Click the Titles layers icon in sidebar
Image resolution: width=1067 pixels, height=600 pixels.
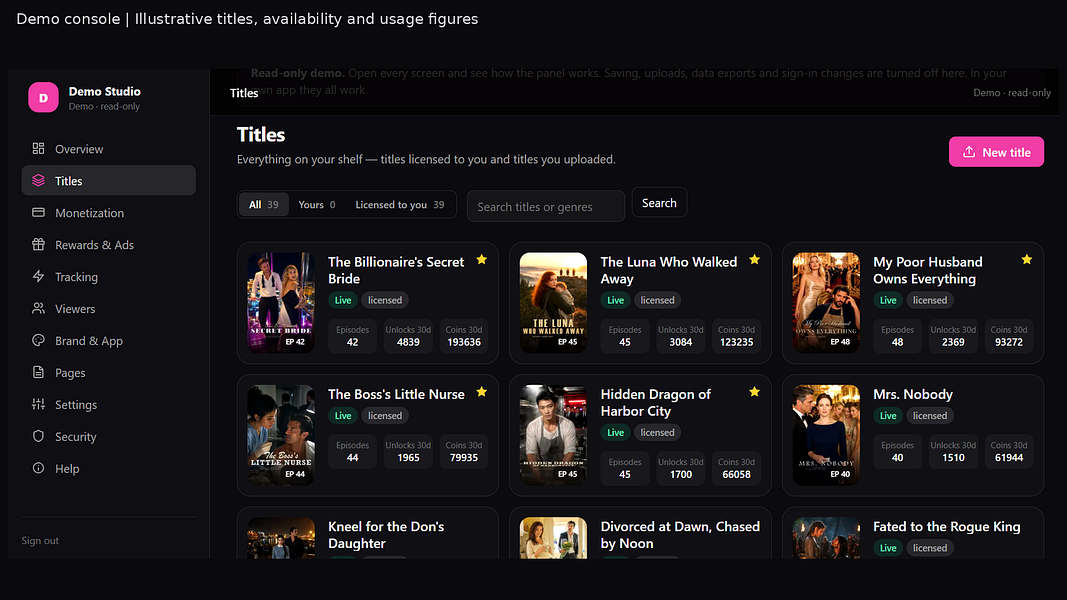pos(38,180)
